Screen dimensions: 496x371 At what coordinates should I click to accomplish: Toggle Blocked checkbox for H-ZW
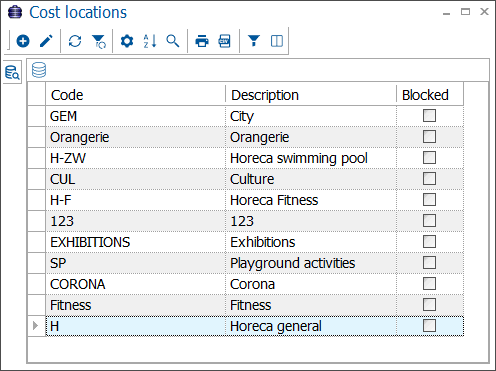[x=429, y=158]
